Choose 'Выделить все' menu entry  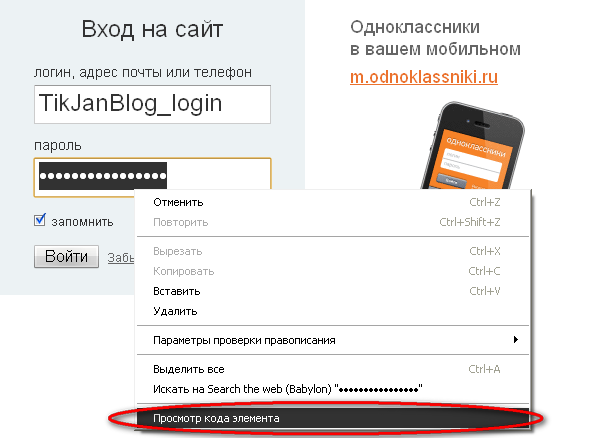333,369
